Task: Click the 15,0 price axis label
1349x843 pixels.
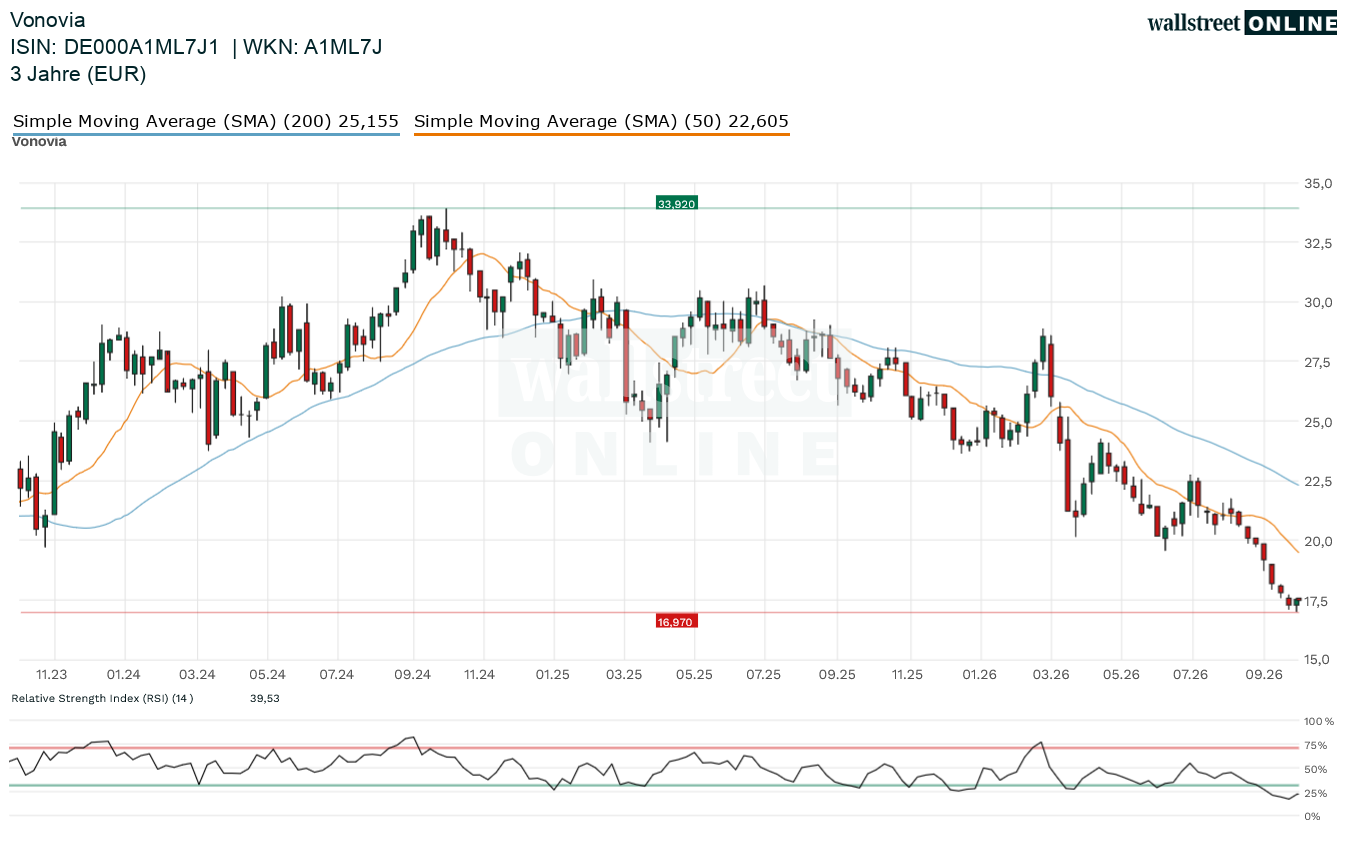Action: pos(1318,659)
